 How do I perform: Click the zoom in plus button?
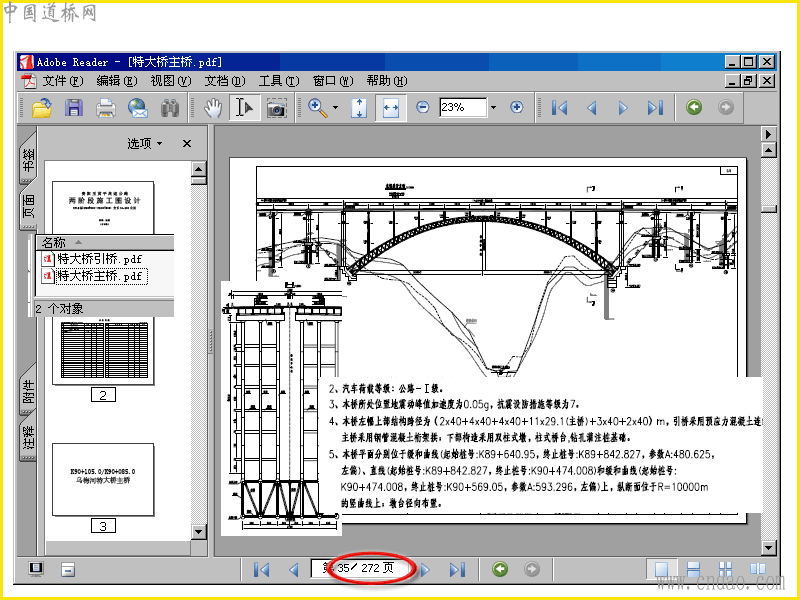tap(517, 107)
